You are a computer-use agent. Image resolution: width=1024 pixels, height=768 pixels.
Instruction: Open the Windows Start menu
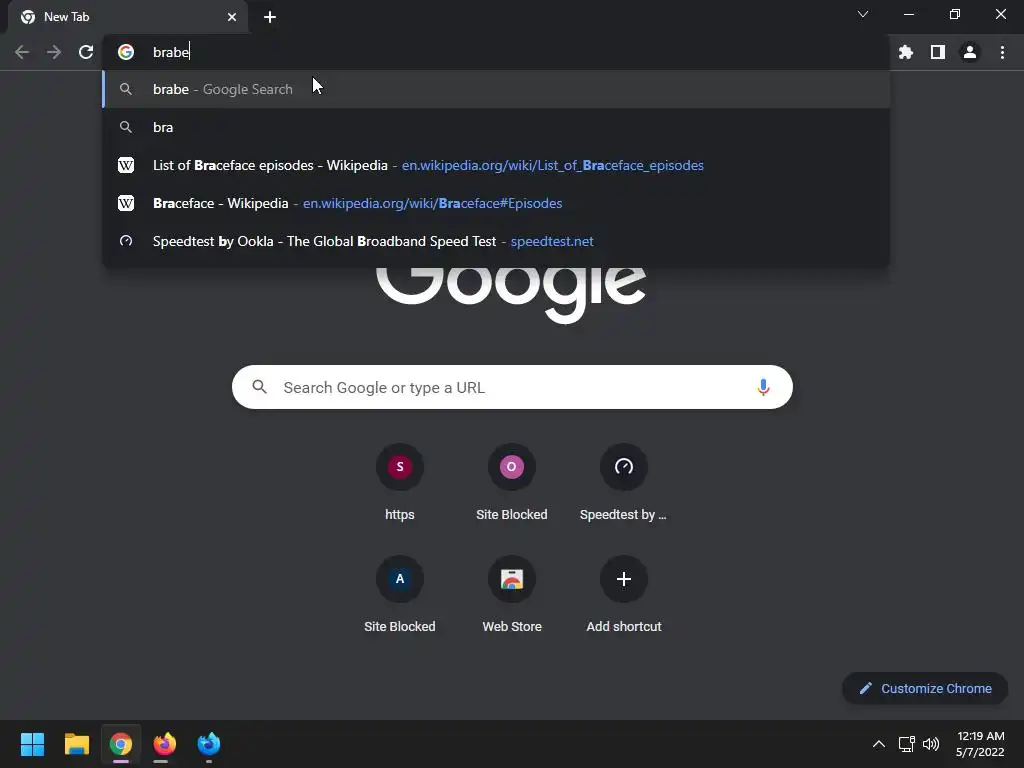[x=33, y=744]
